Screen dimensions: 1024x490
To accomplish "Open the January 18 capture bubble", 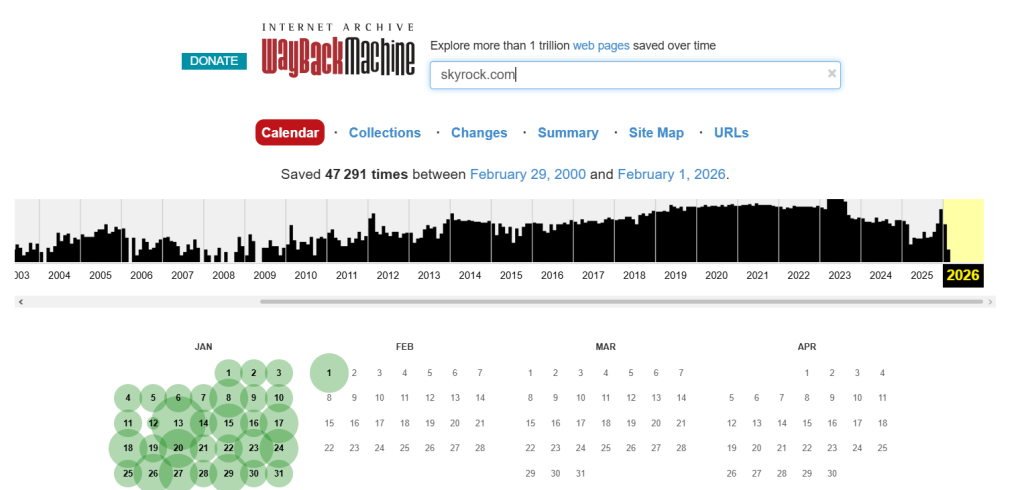I will coord(128,448).
